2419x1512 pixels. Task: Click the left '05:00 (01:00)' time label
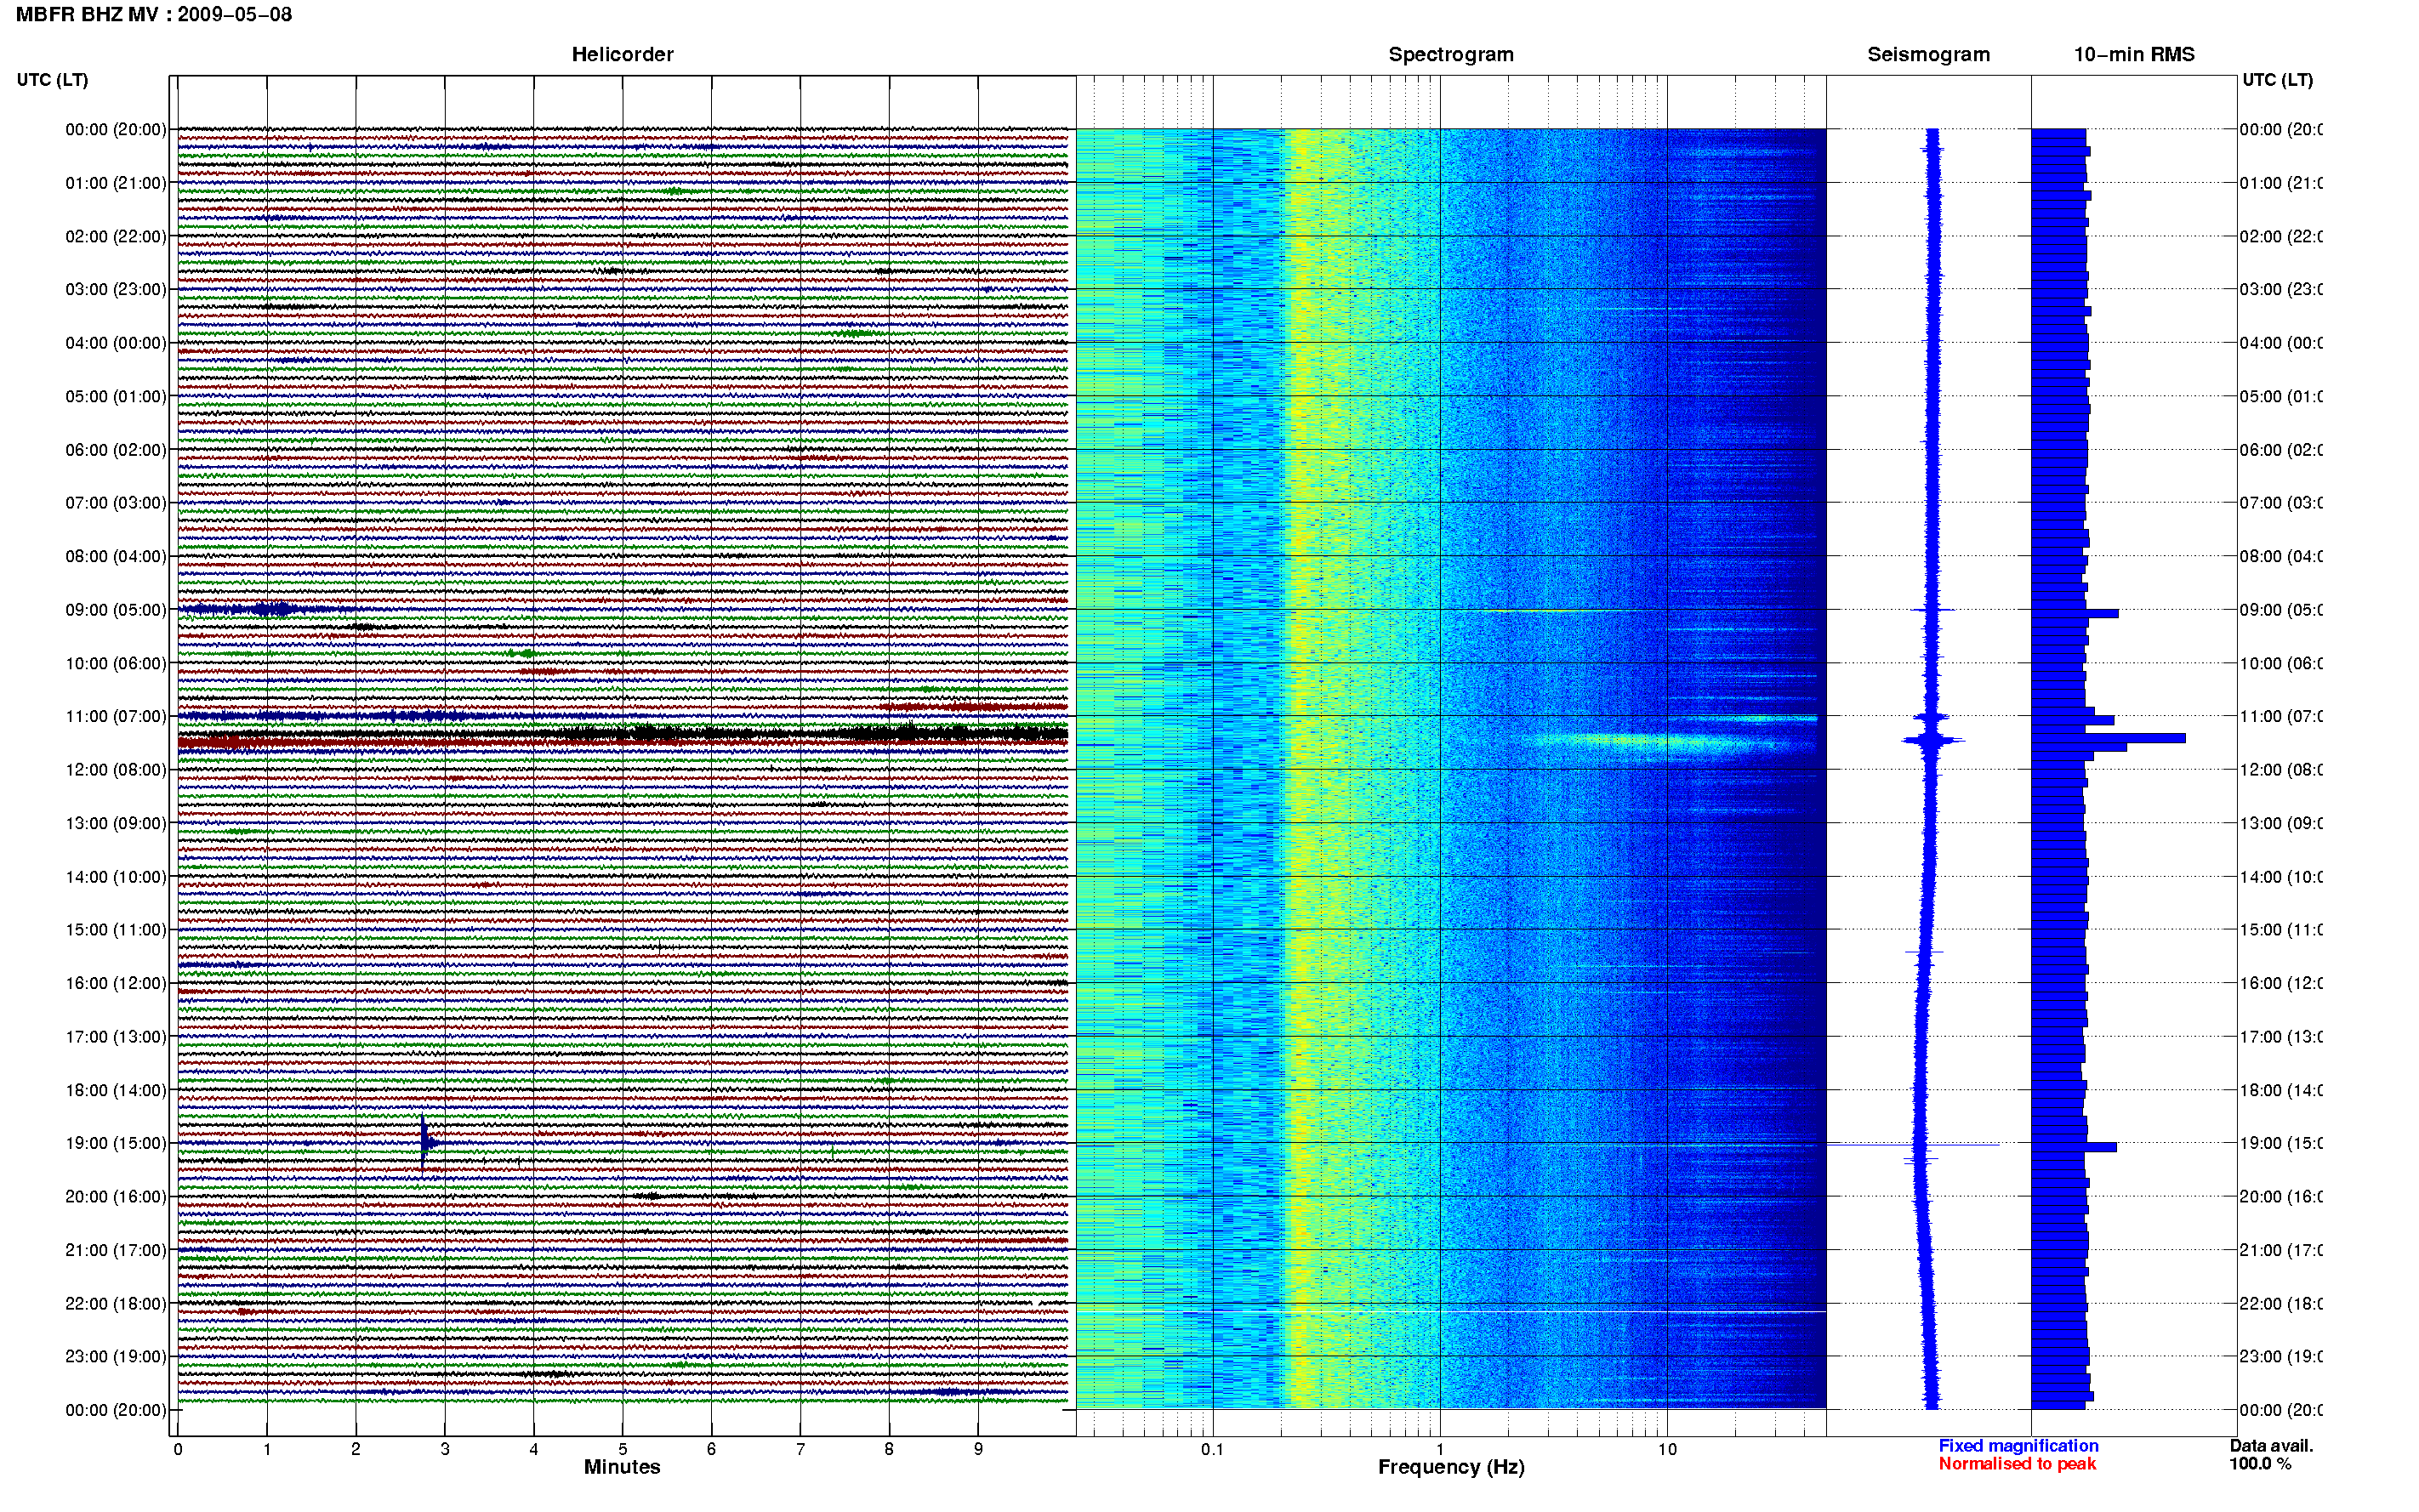click(x=116, y=397)
